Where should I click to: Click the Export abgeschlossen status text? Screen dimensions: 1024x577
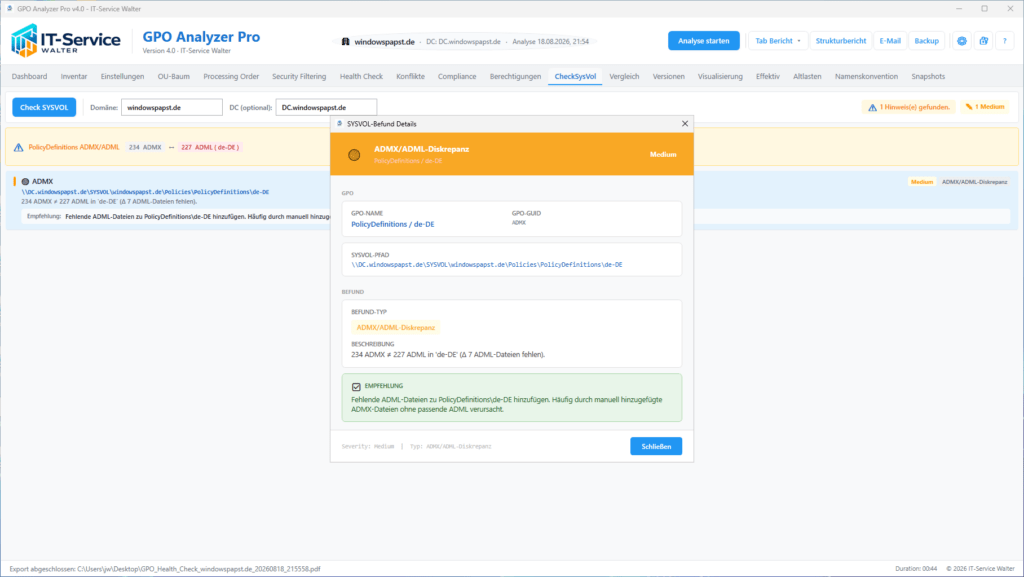tap(165, 569)
